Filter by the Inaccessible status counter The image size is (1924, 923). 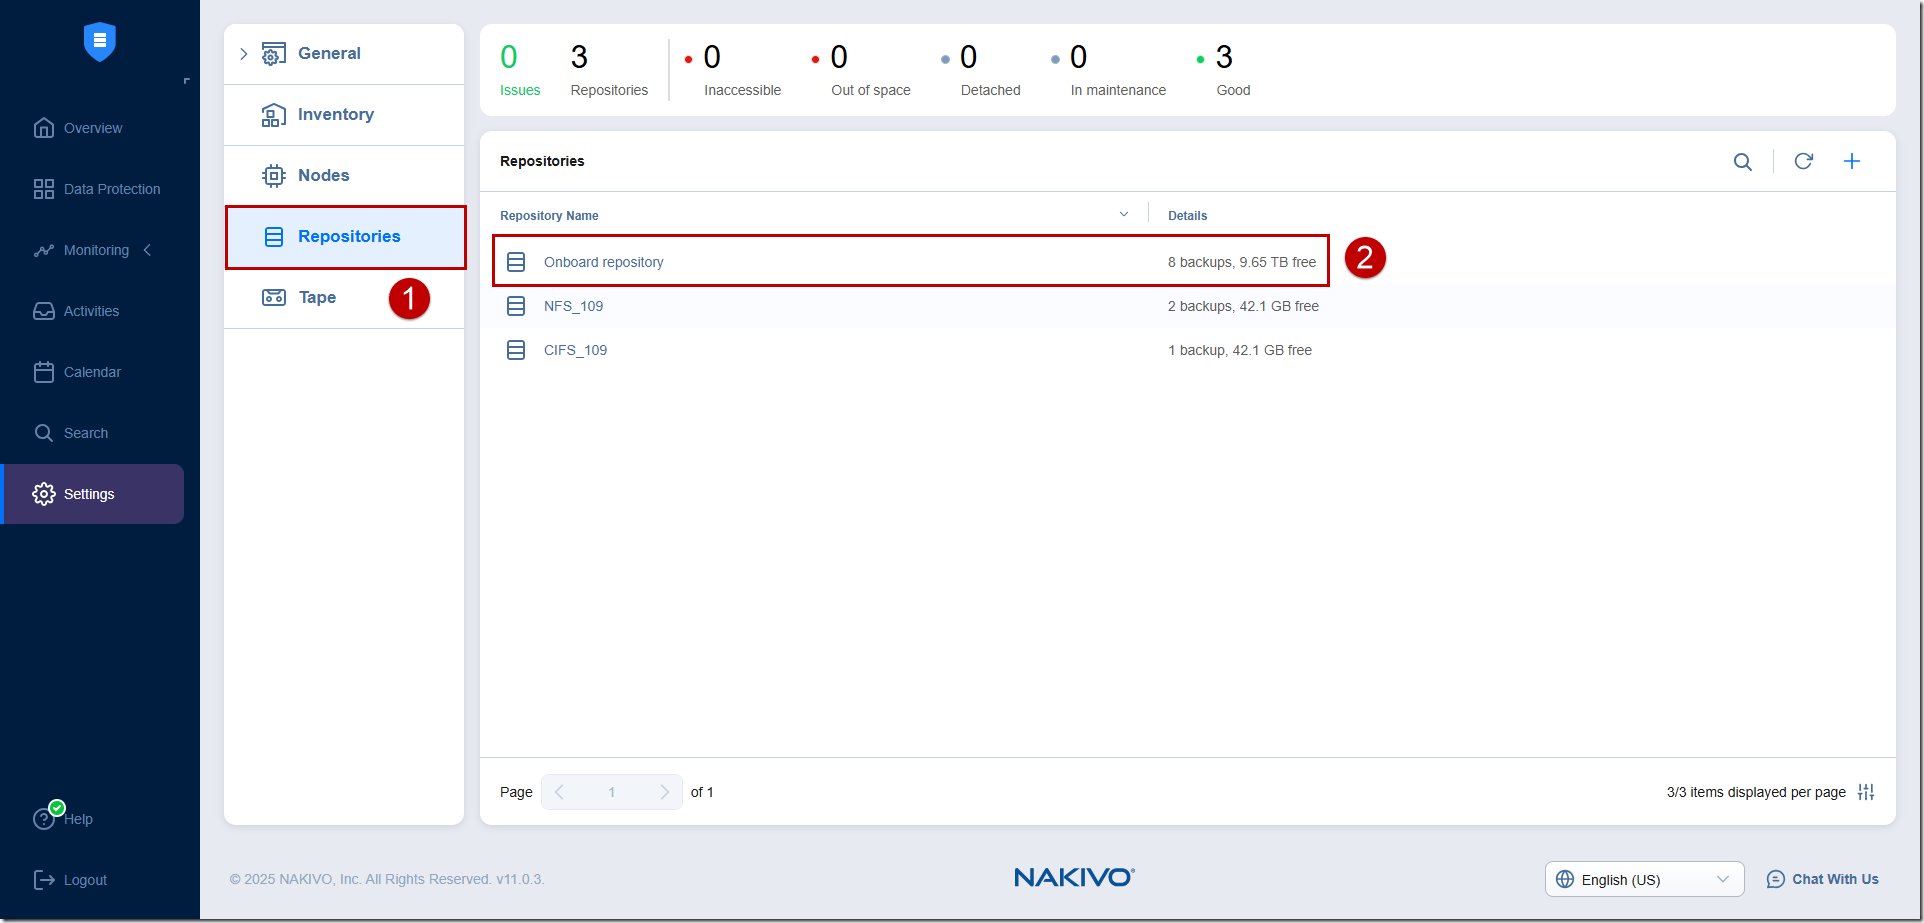click(x=733, y=70)
